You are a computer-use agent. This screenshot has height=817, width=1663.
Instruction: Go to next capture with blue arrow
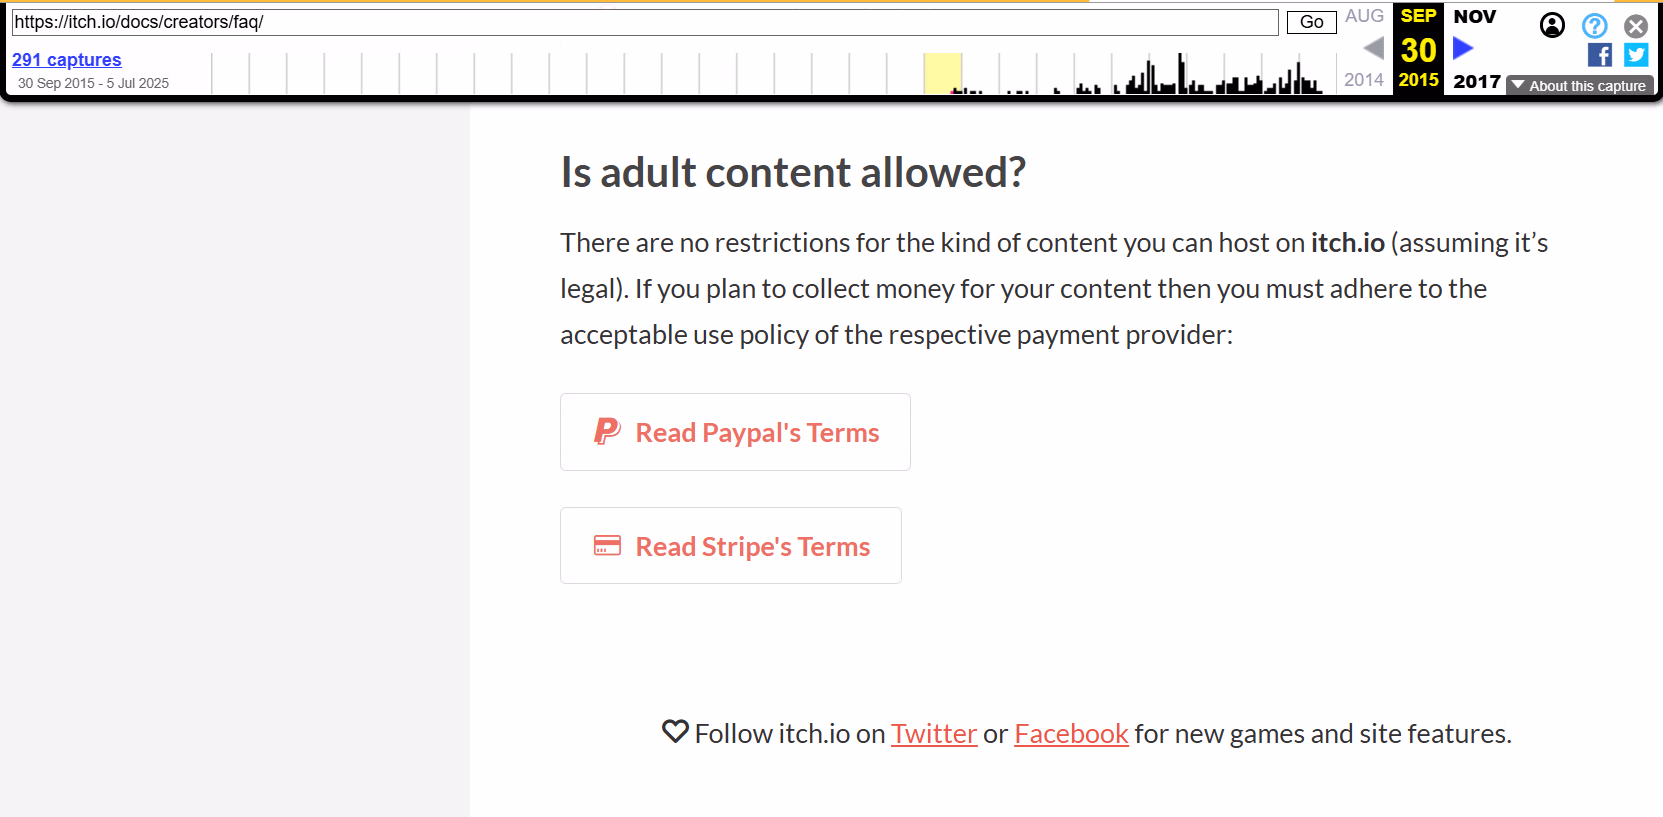[x=1463, y=48]
